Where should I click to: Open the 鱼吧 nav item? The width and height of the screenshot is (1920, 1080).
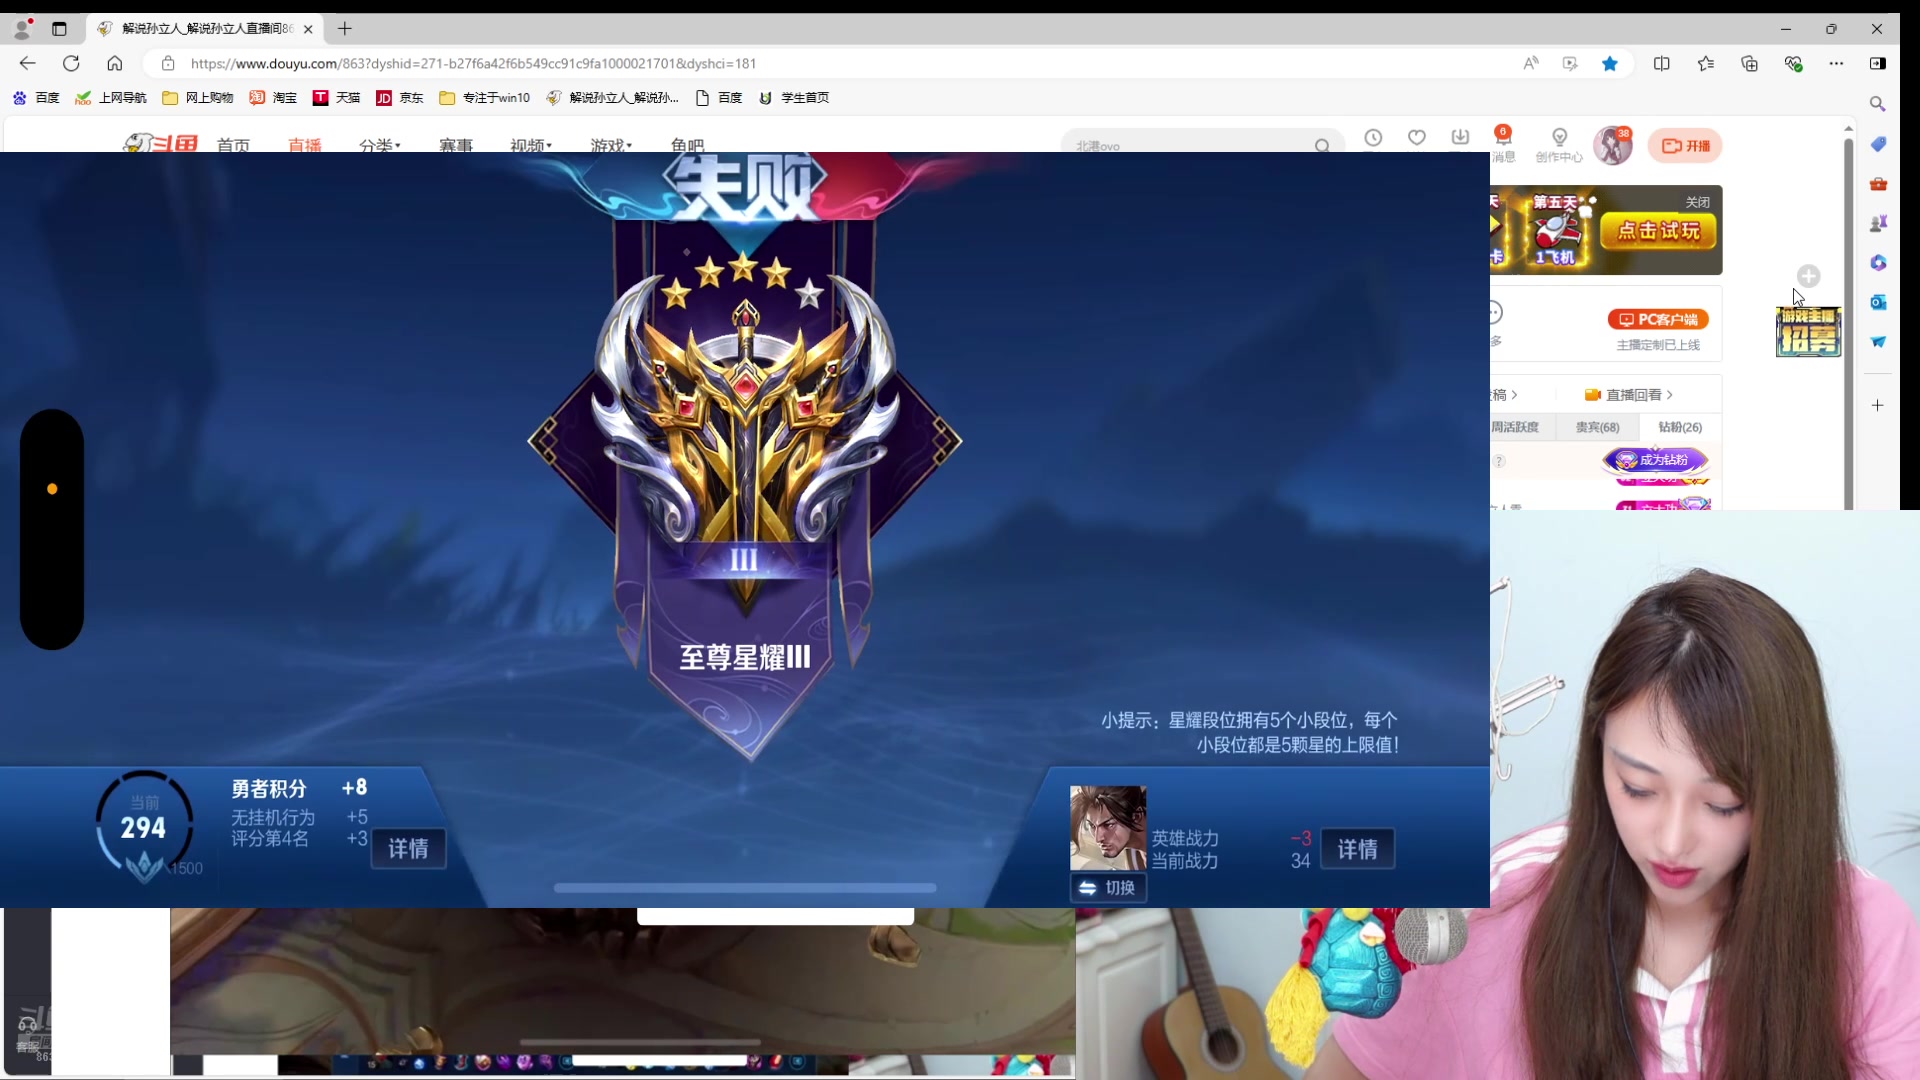click(x=688, y=146)
